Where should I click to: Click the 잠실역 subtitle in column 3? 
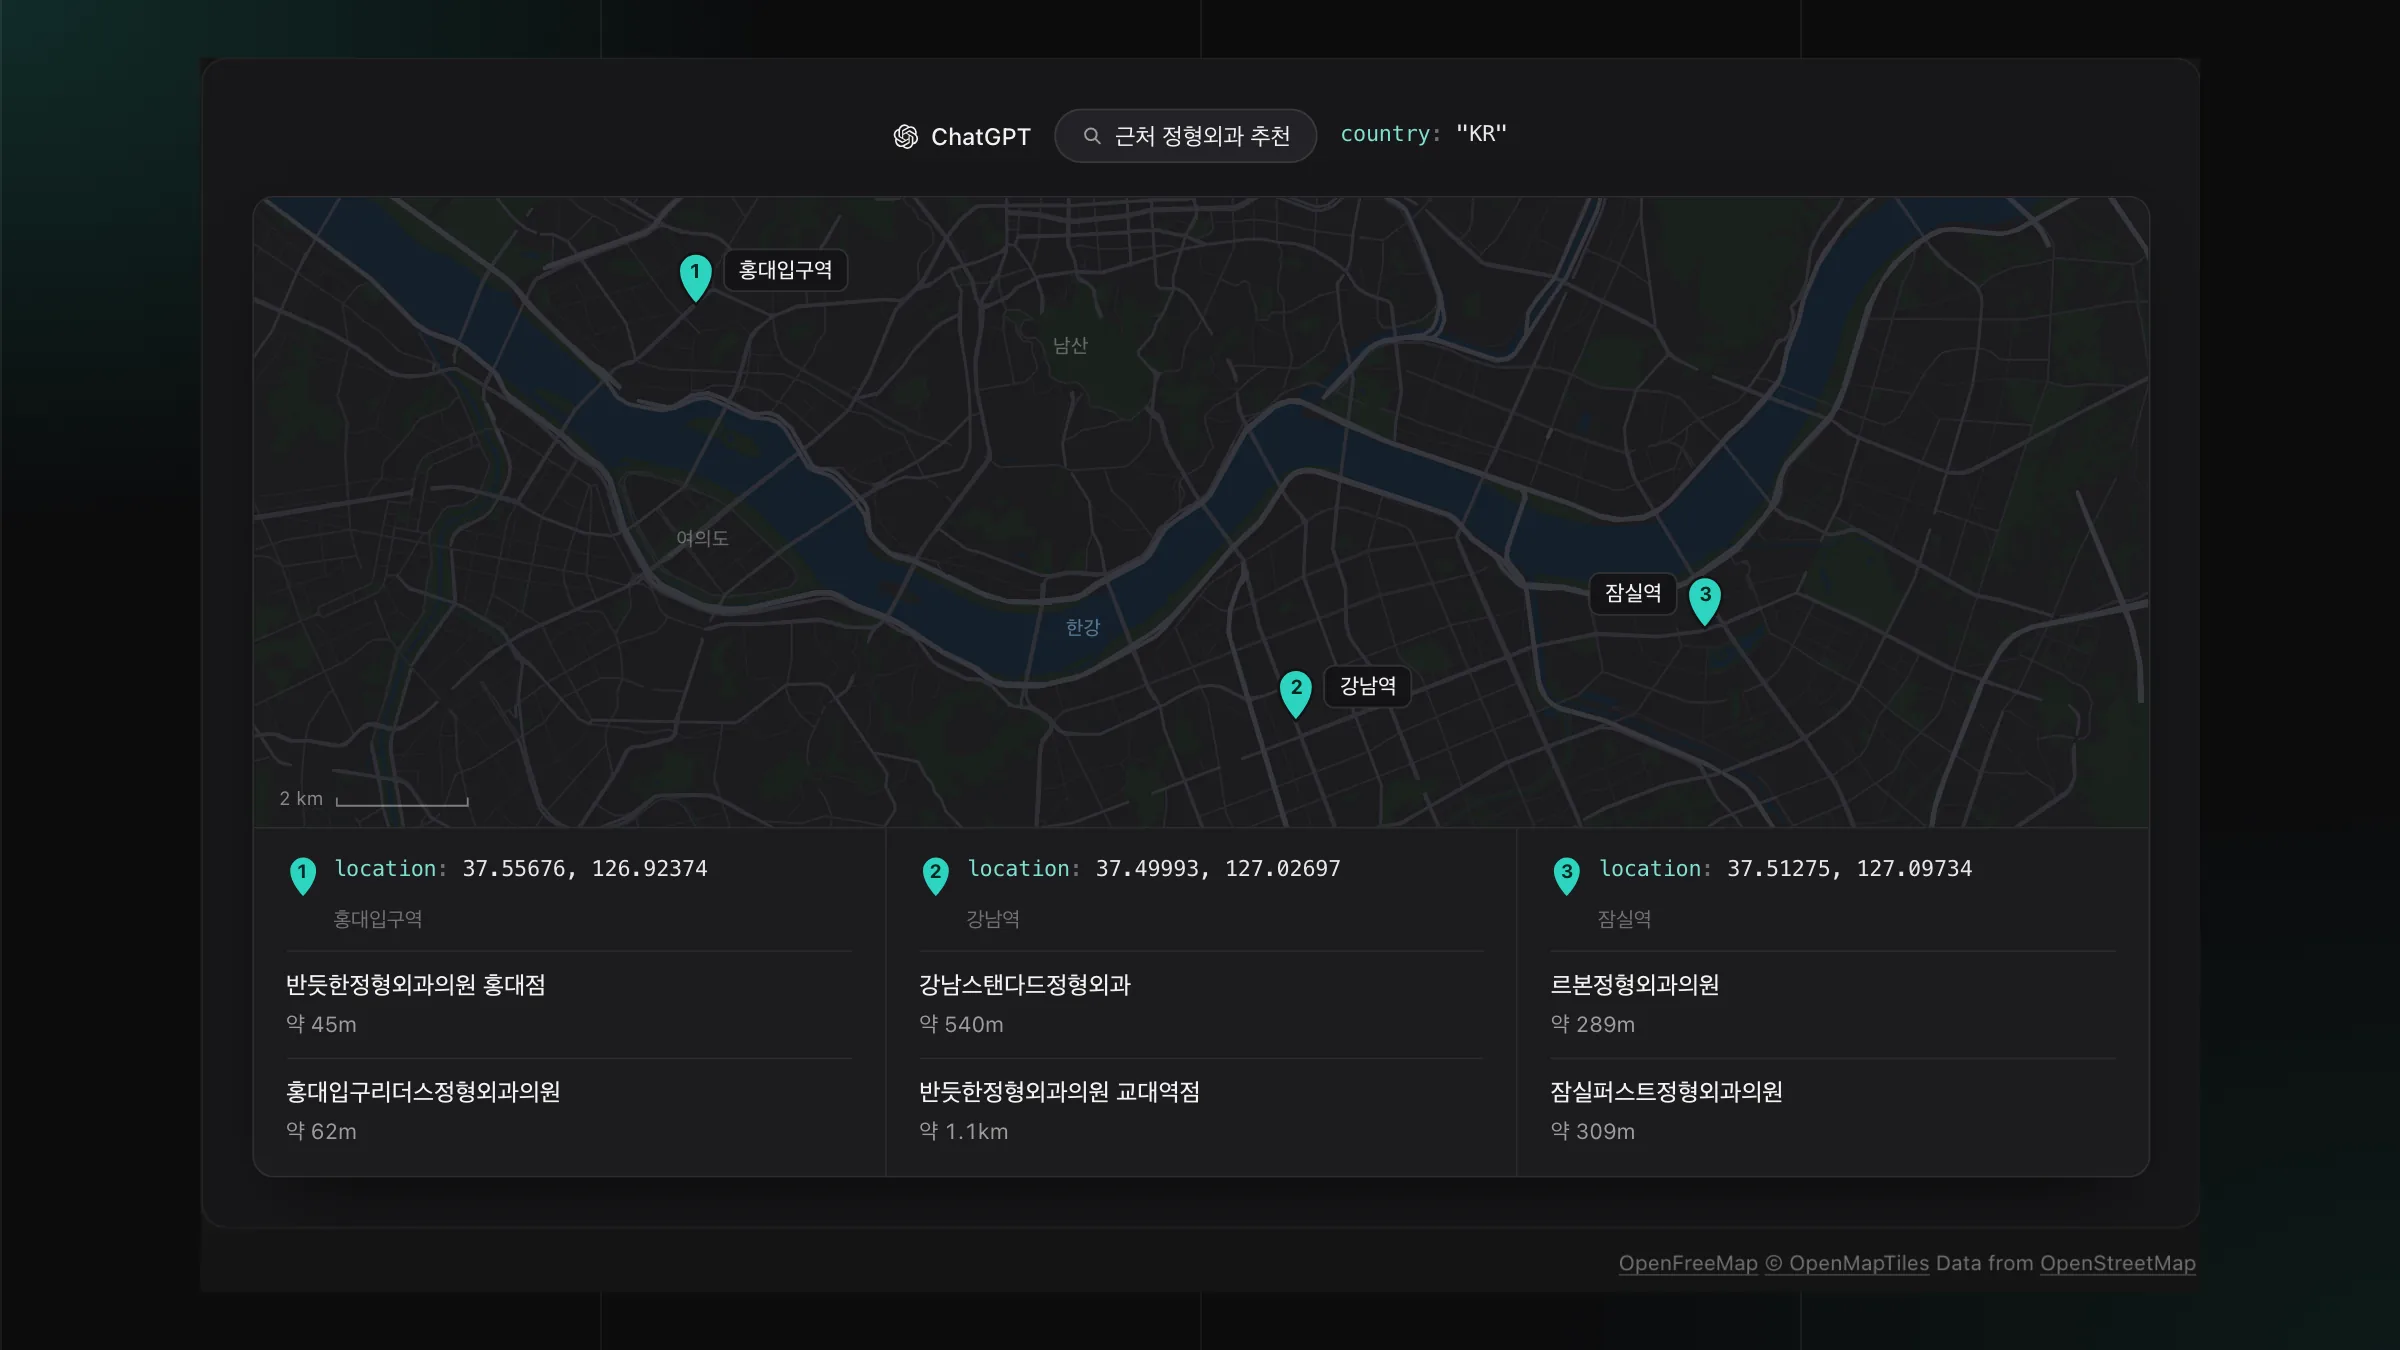pos(1624,919)
